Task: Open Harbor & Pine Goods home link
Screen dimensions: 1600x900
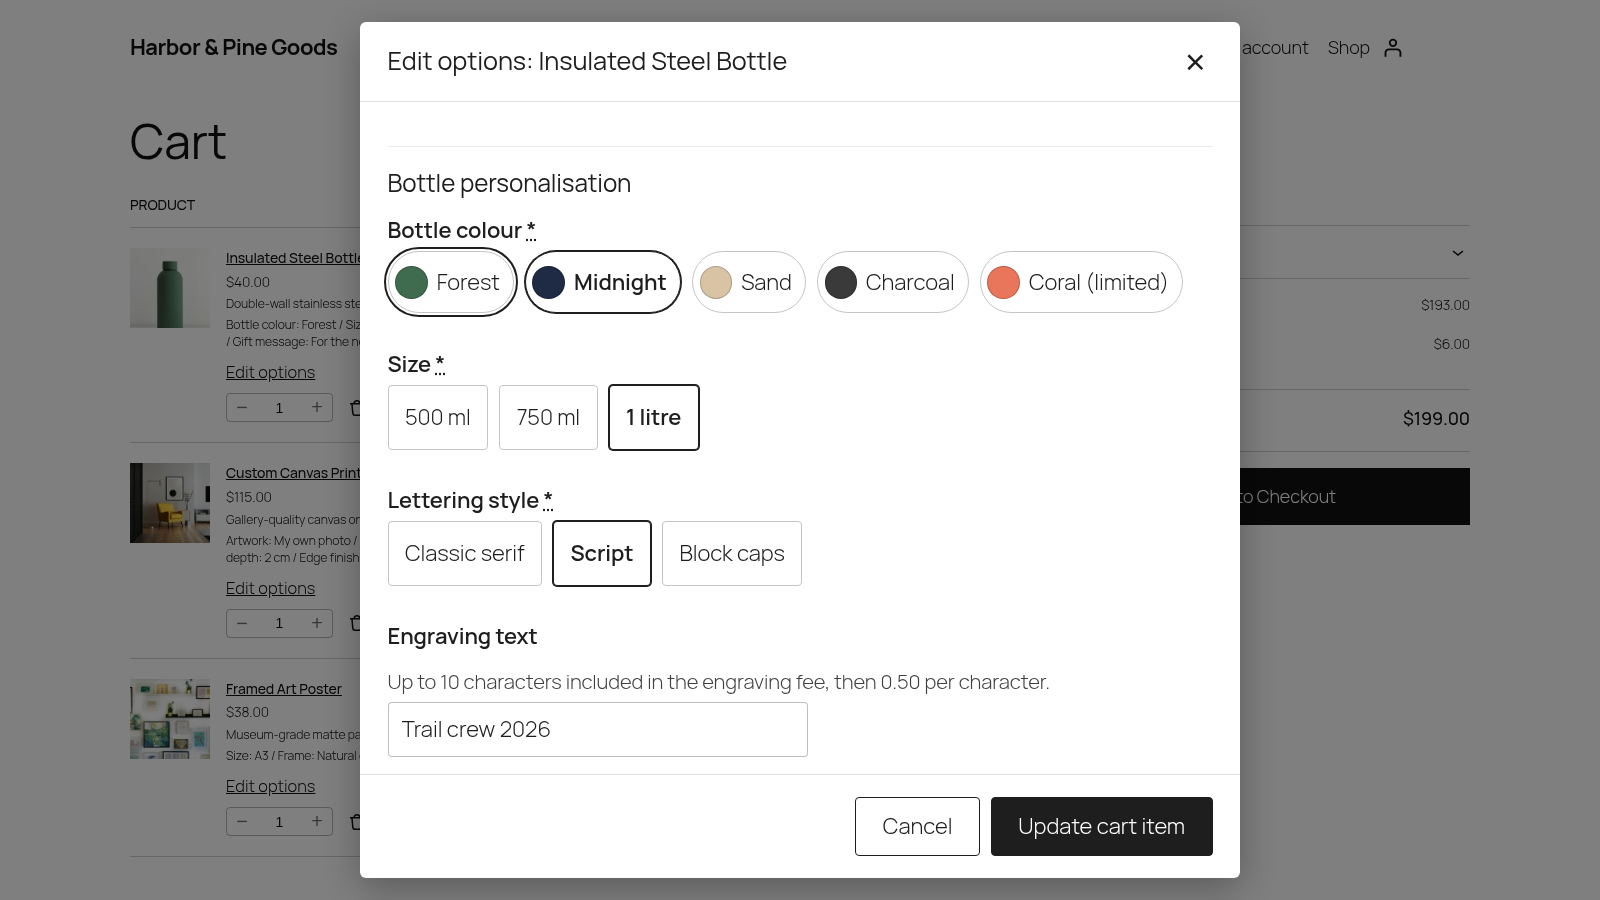Action: (x=234, y=47)
